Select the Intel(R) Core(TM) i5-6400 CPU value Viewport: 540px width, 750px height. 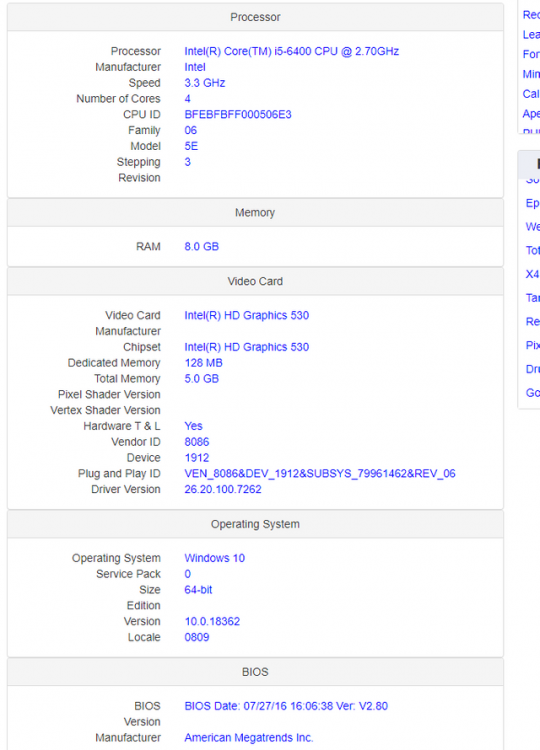(x=291, y=51)
